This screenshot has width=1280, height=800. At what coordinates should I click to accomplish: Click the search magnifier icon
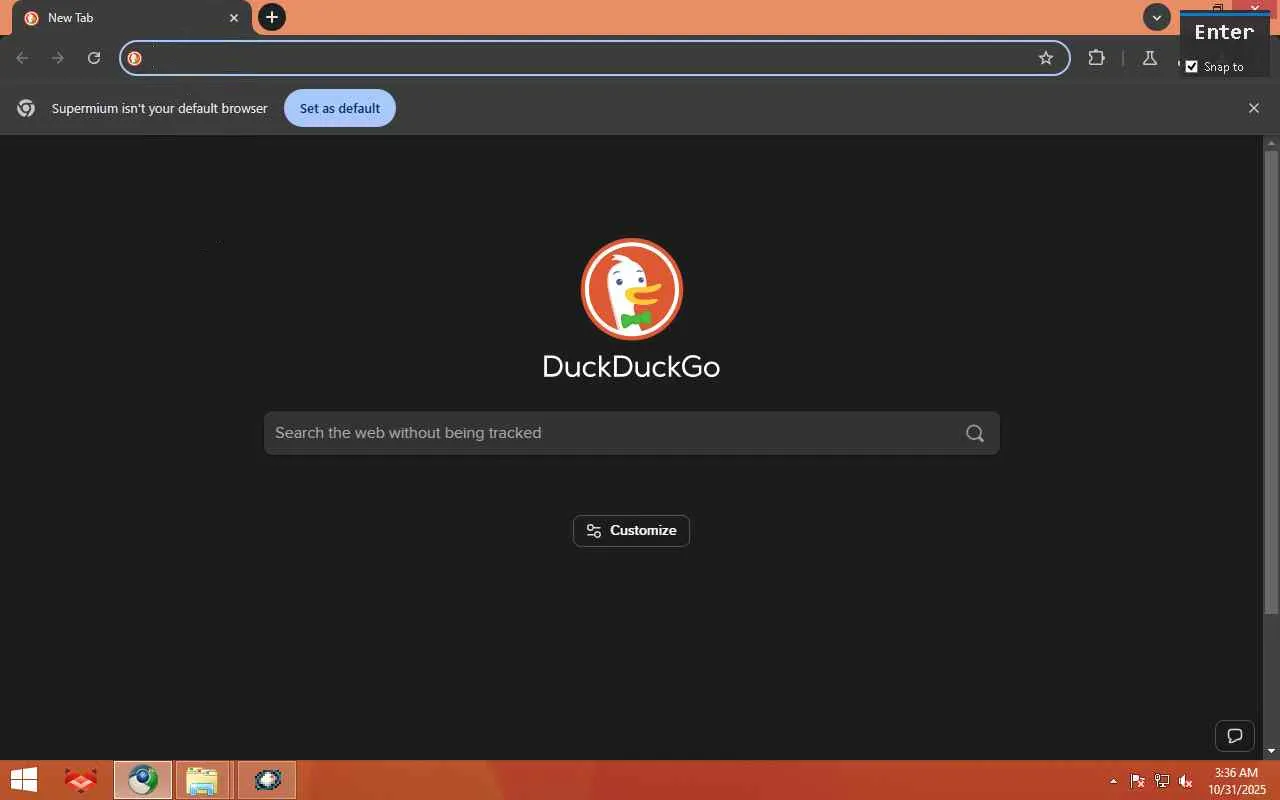pos(975,433)
